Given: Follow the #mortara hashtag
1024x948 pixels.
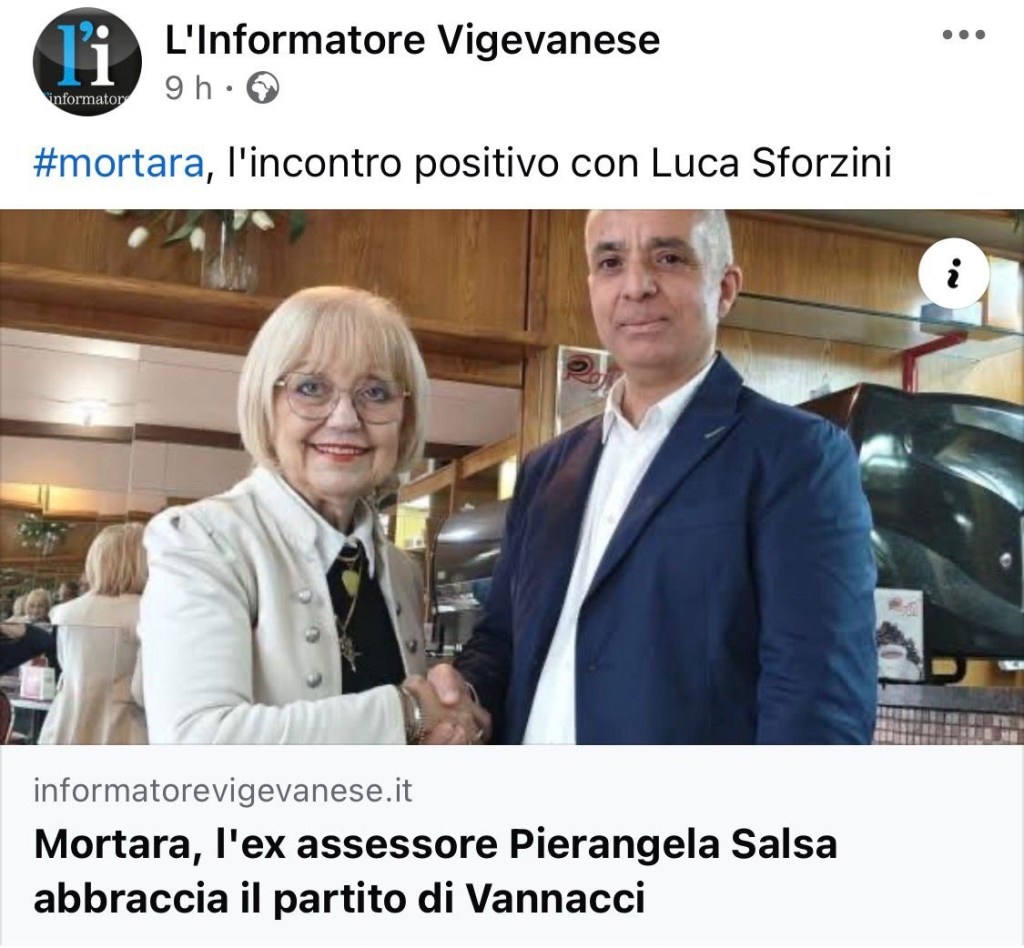Looking at the screenshot, I should (x=118, y=163).
